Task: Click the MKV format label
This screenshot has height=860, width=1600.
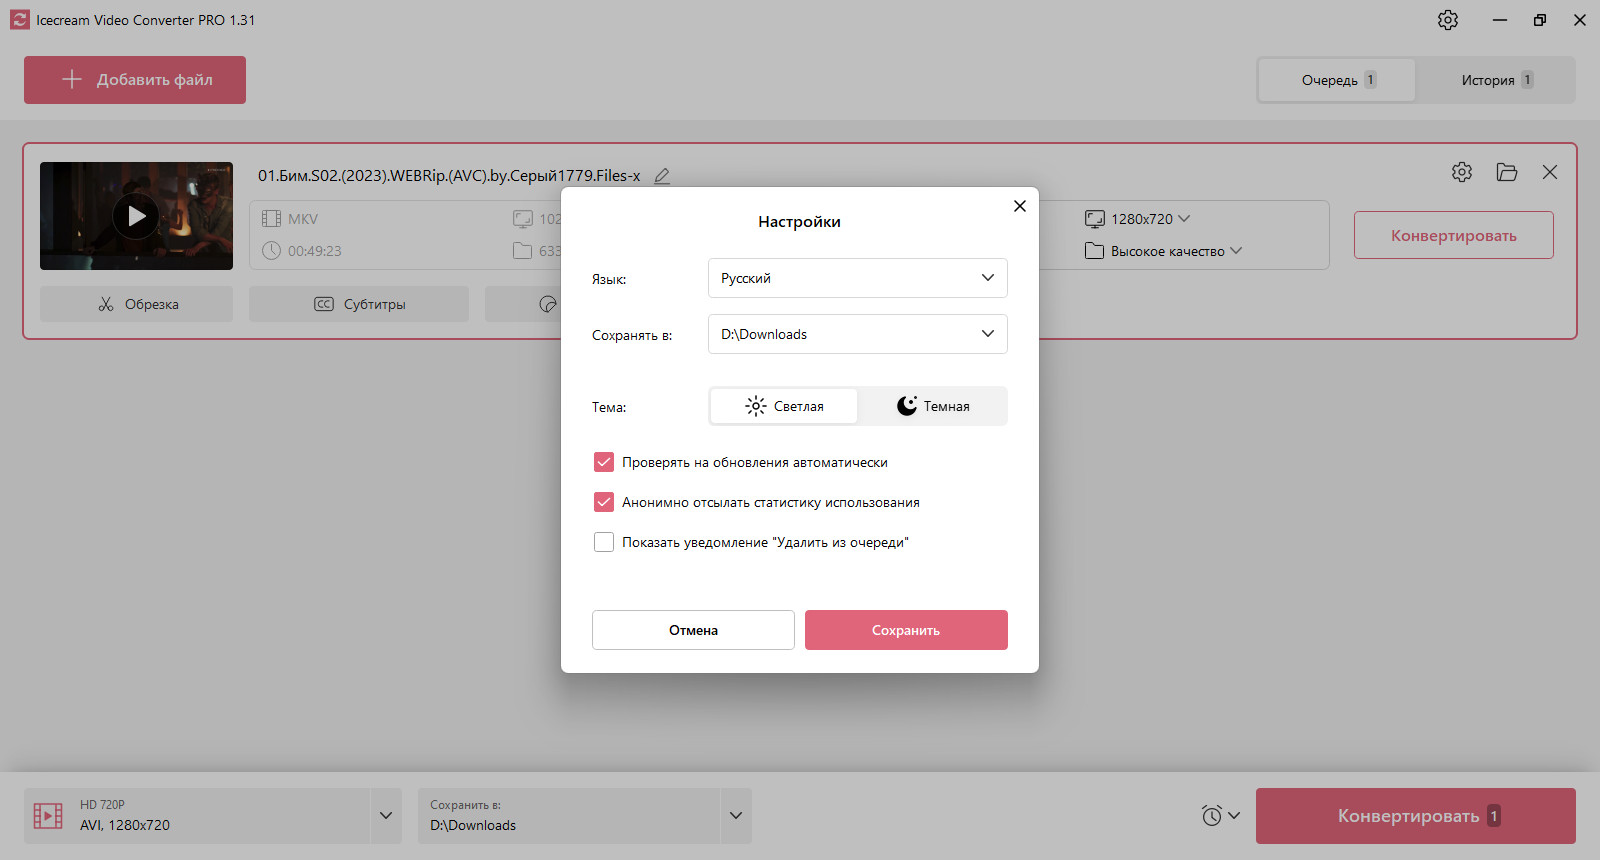Action: pos(303,219)
